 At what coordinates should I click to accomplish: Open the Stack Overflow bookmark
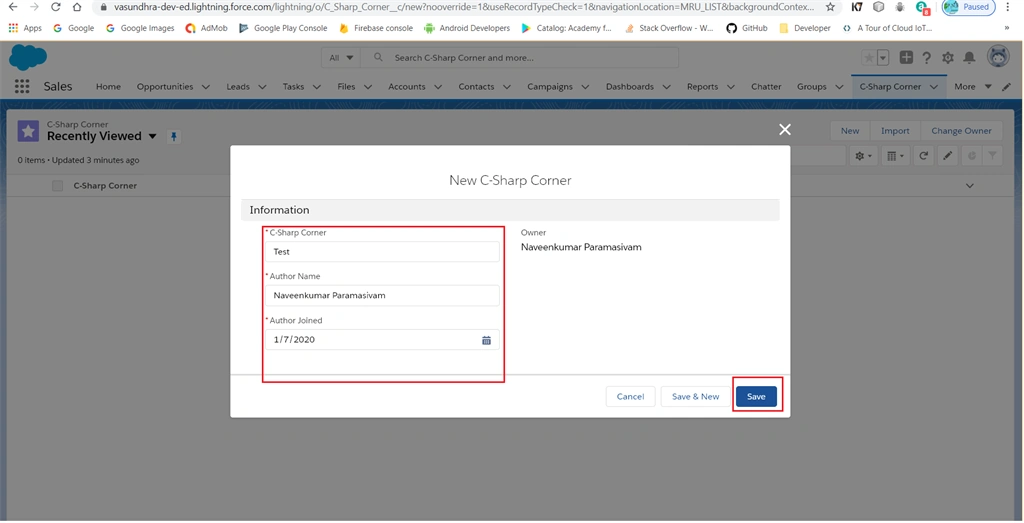[x=669, y=28]
